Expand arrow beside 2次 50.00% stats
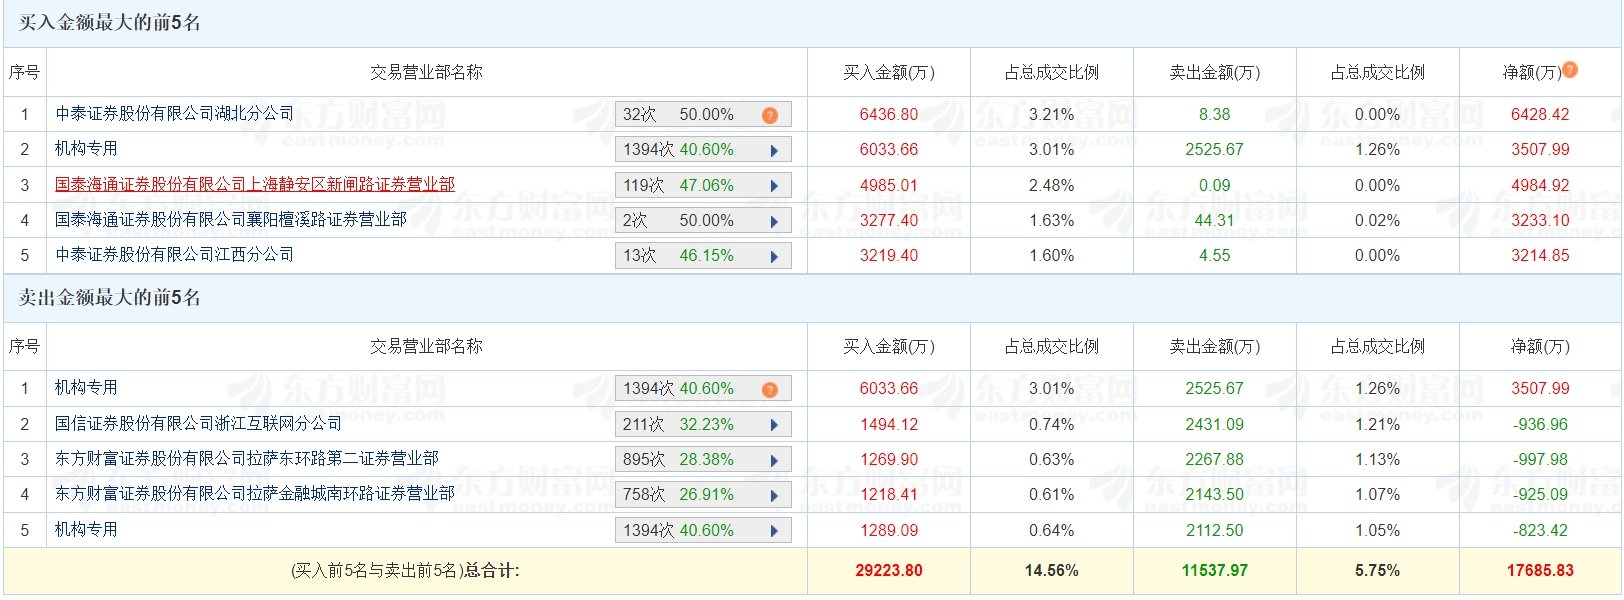 point(774,221)
